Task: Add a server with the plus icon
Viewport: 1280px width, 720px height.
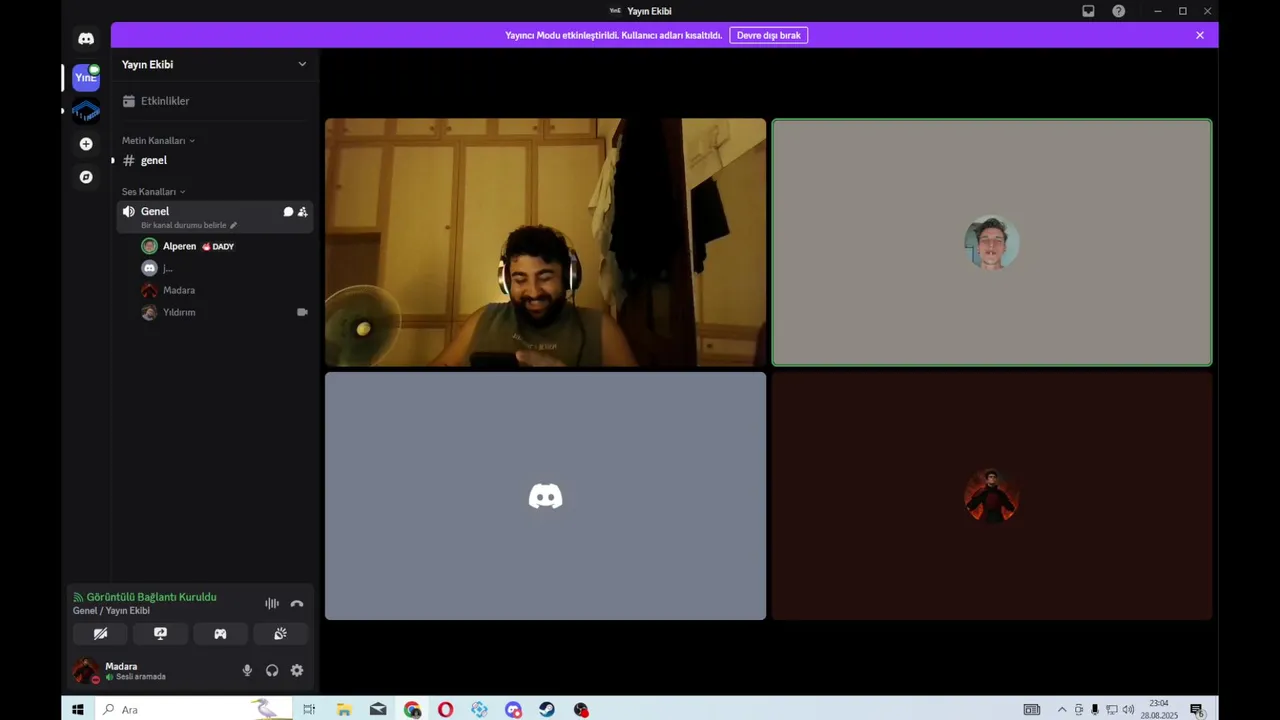Action: (86, 144)
